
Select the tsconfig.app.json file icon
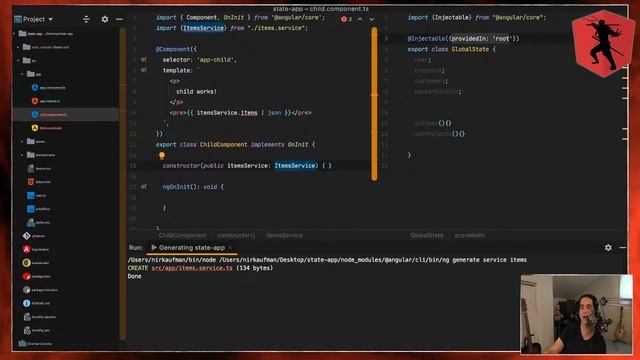pos(27,316)
